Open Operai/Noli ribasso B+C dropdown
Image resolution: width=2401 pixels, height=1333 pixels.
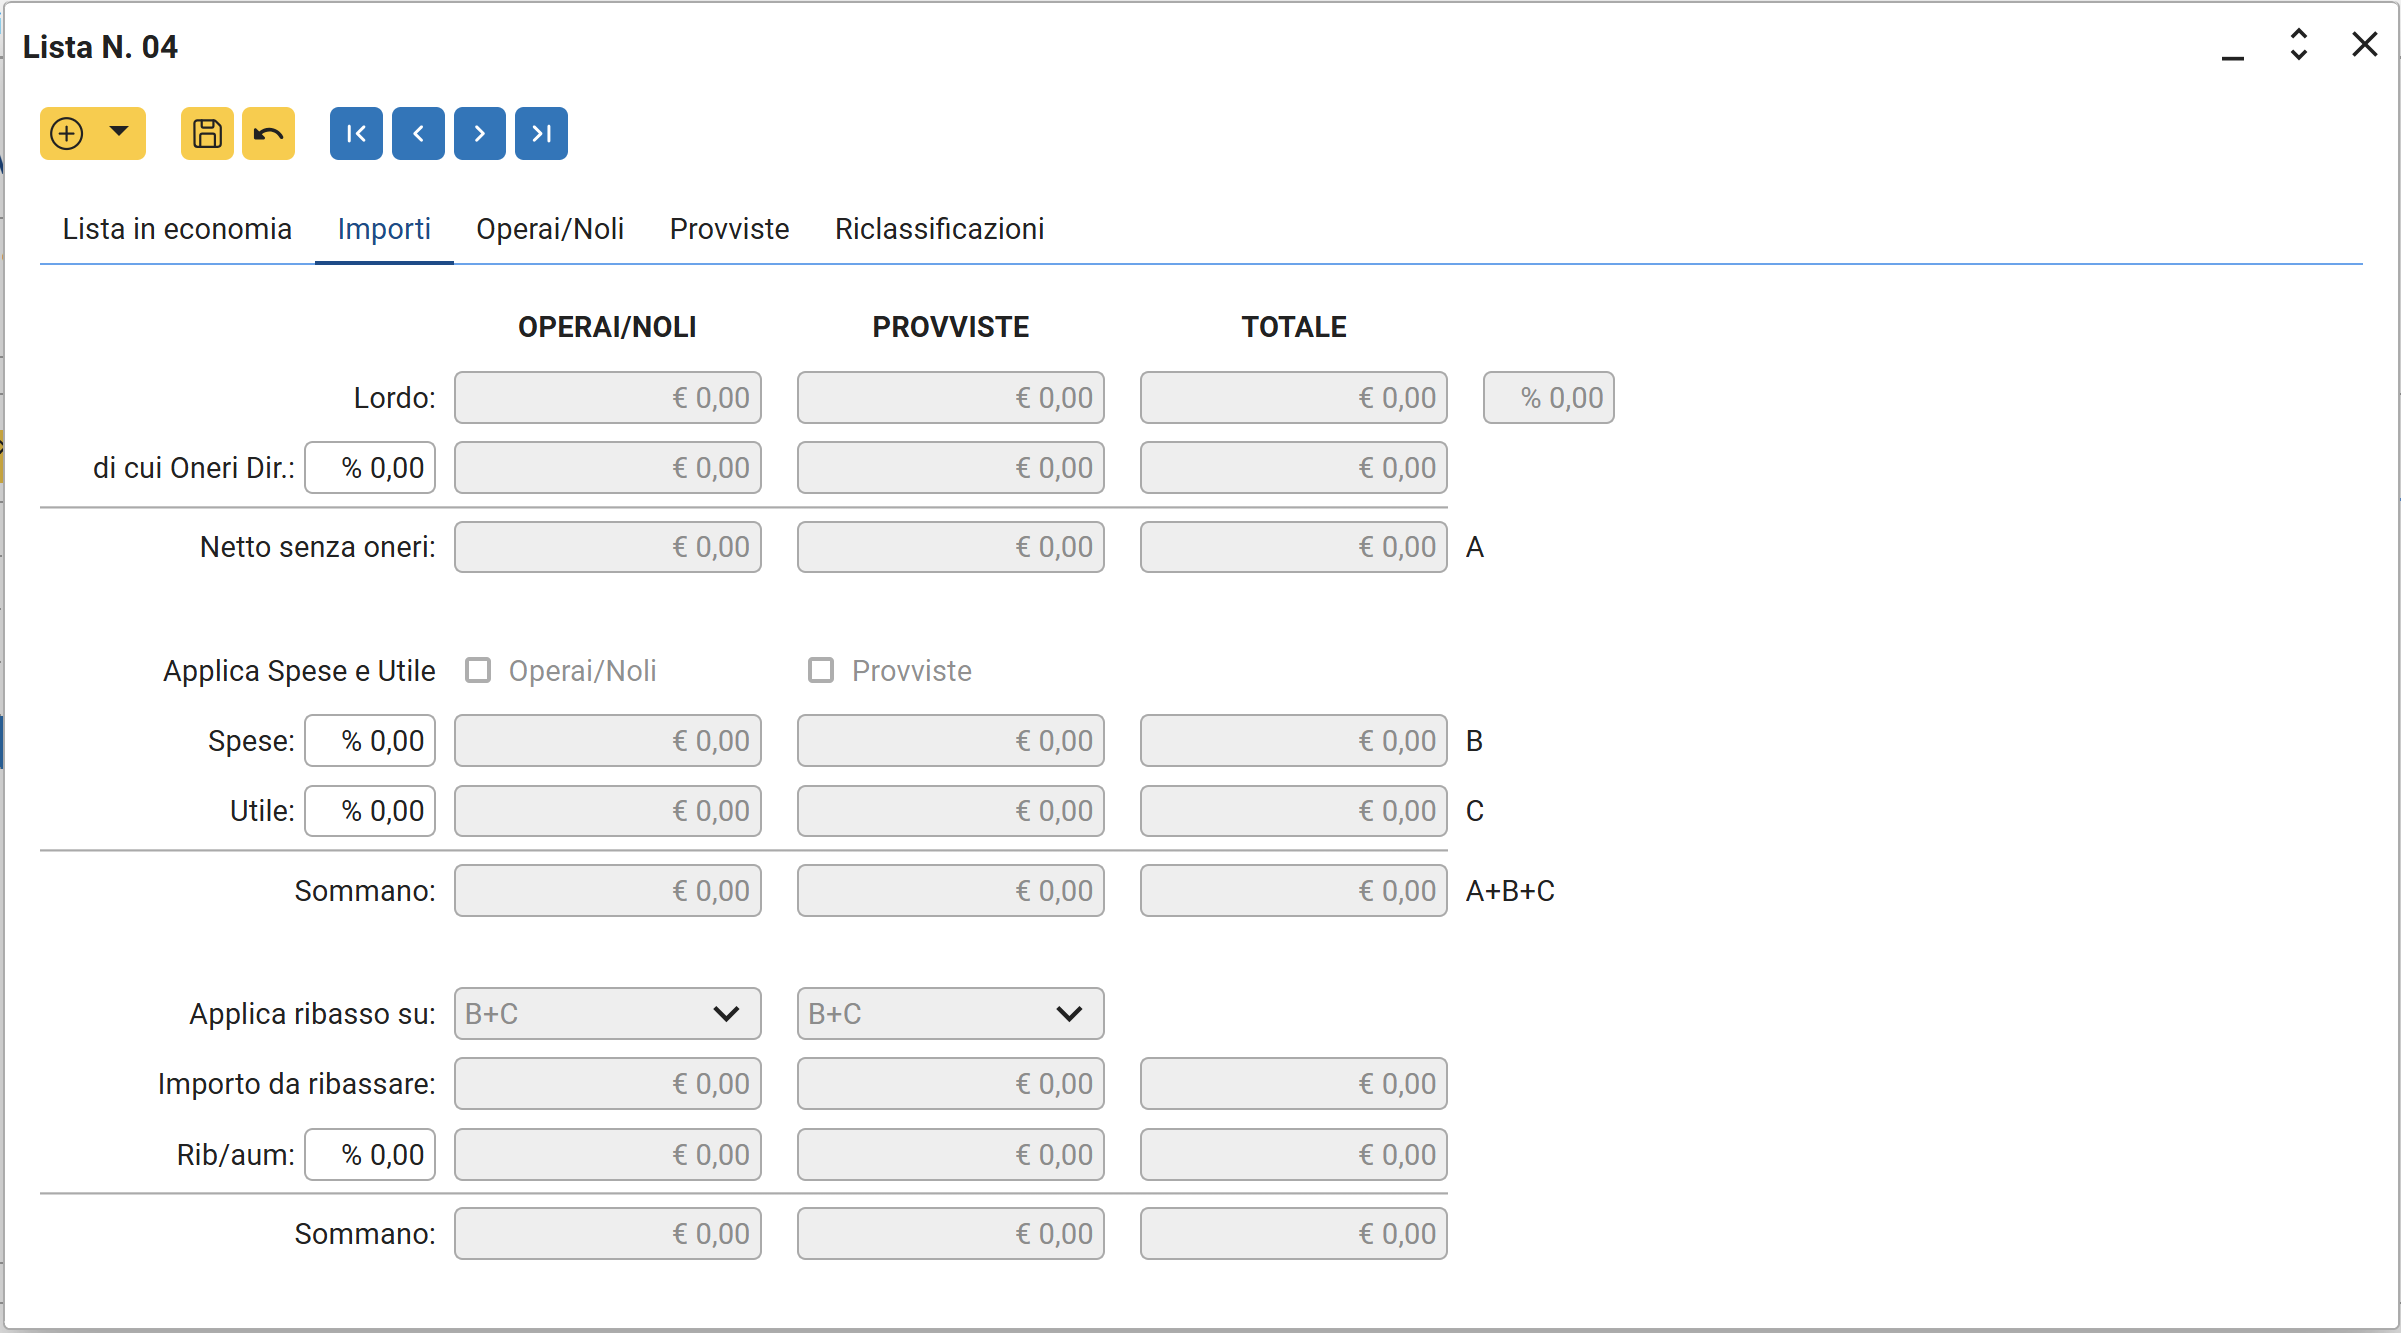(x=607, y=1014)
